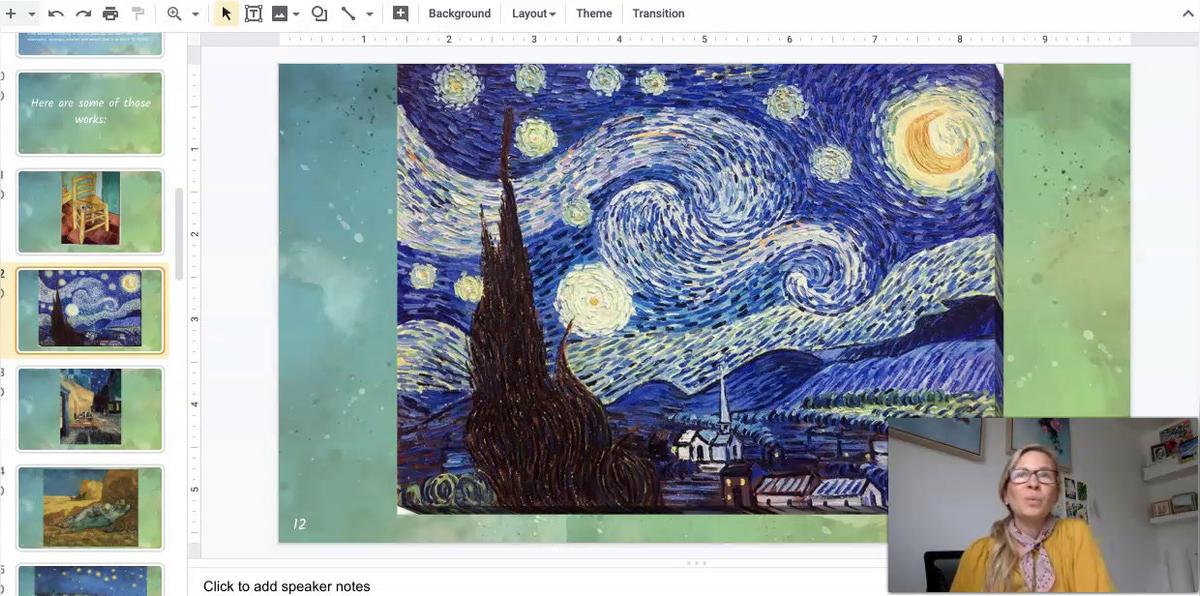Viewport: 1200px width, 596px height.
Task: Activate the paint format tool
Action: click(x=138, y=14)
